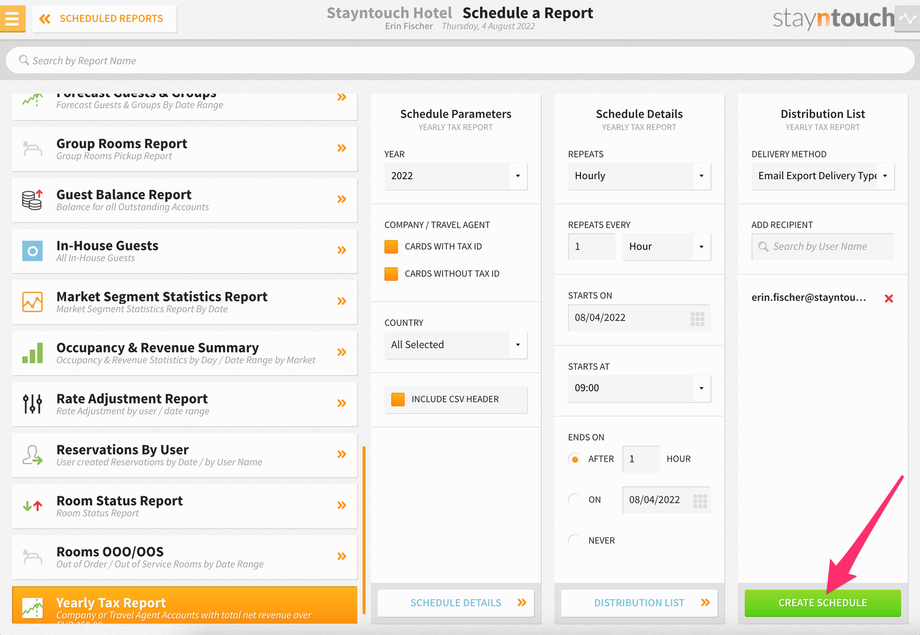Open the Repeats dropdown showing Hourly
The image size is (920, 635).
(639, 176)
